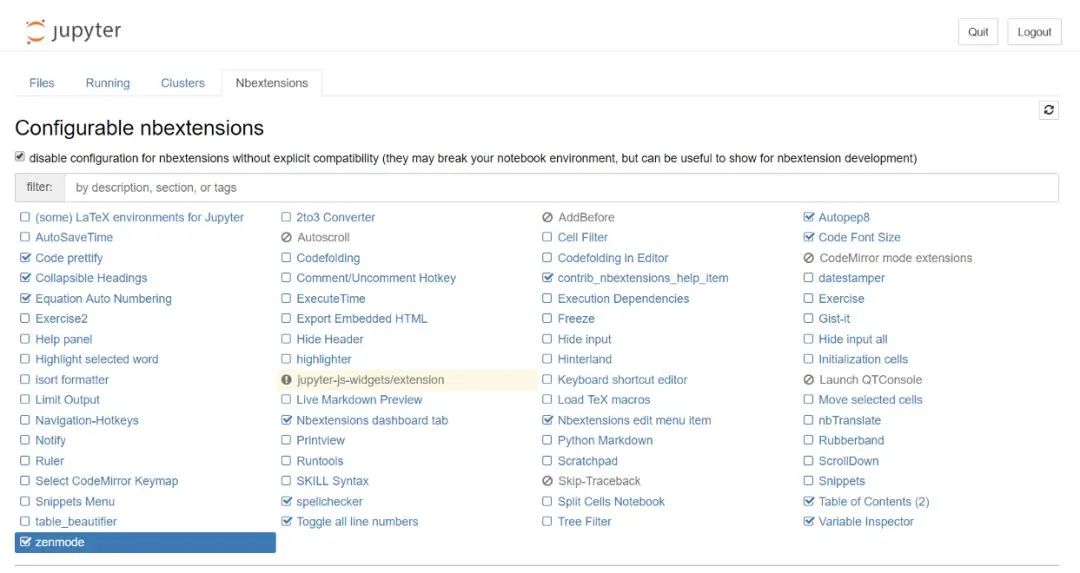The width and height of the screenshot is (1080, 573).
Task: Disable the Variable Inspector checkbox
Action: 809,522
